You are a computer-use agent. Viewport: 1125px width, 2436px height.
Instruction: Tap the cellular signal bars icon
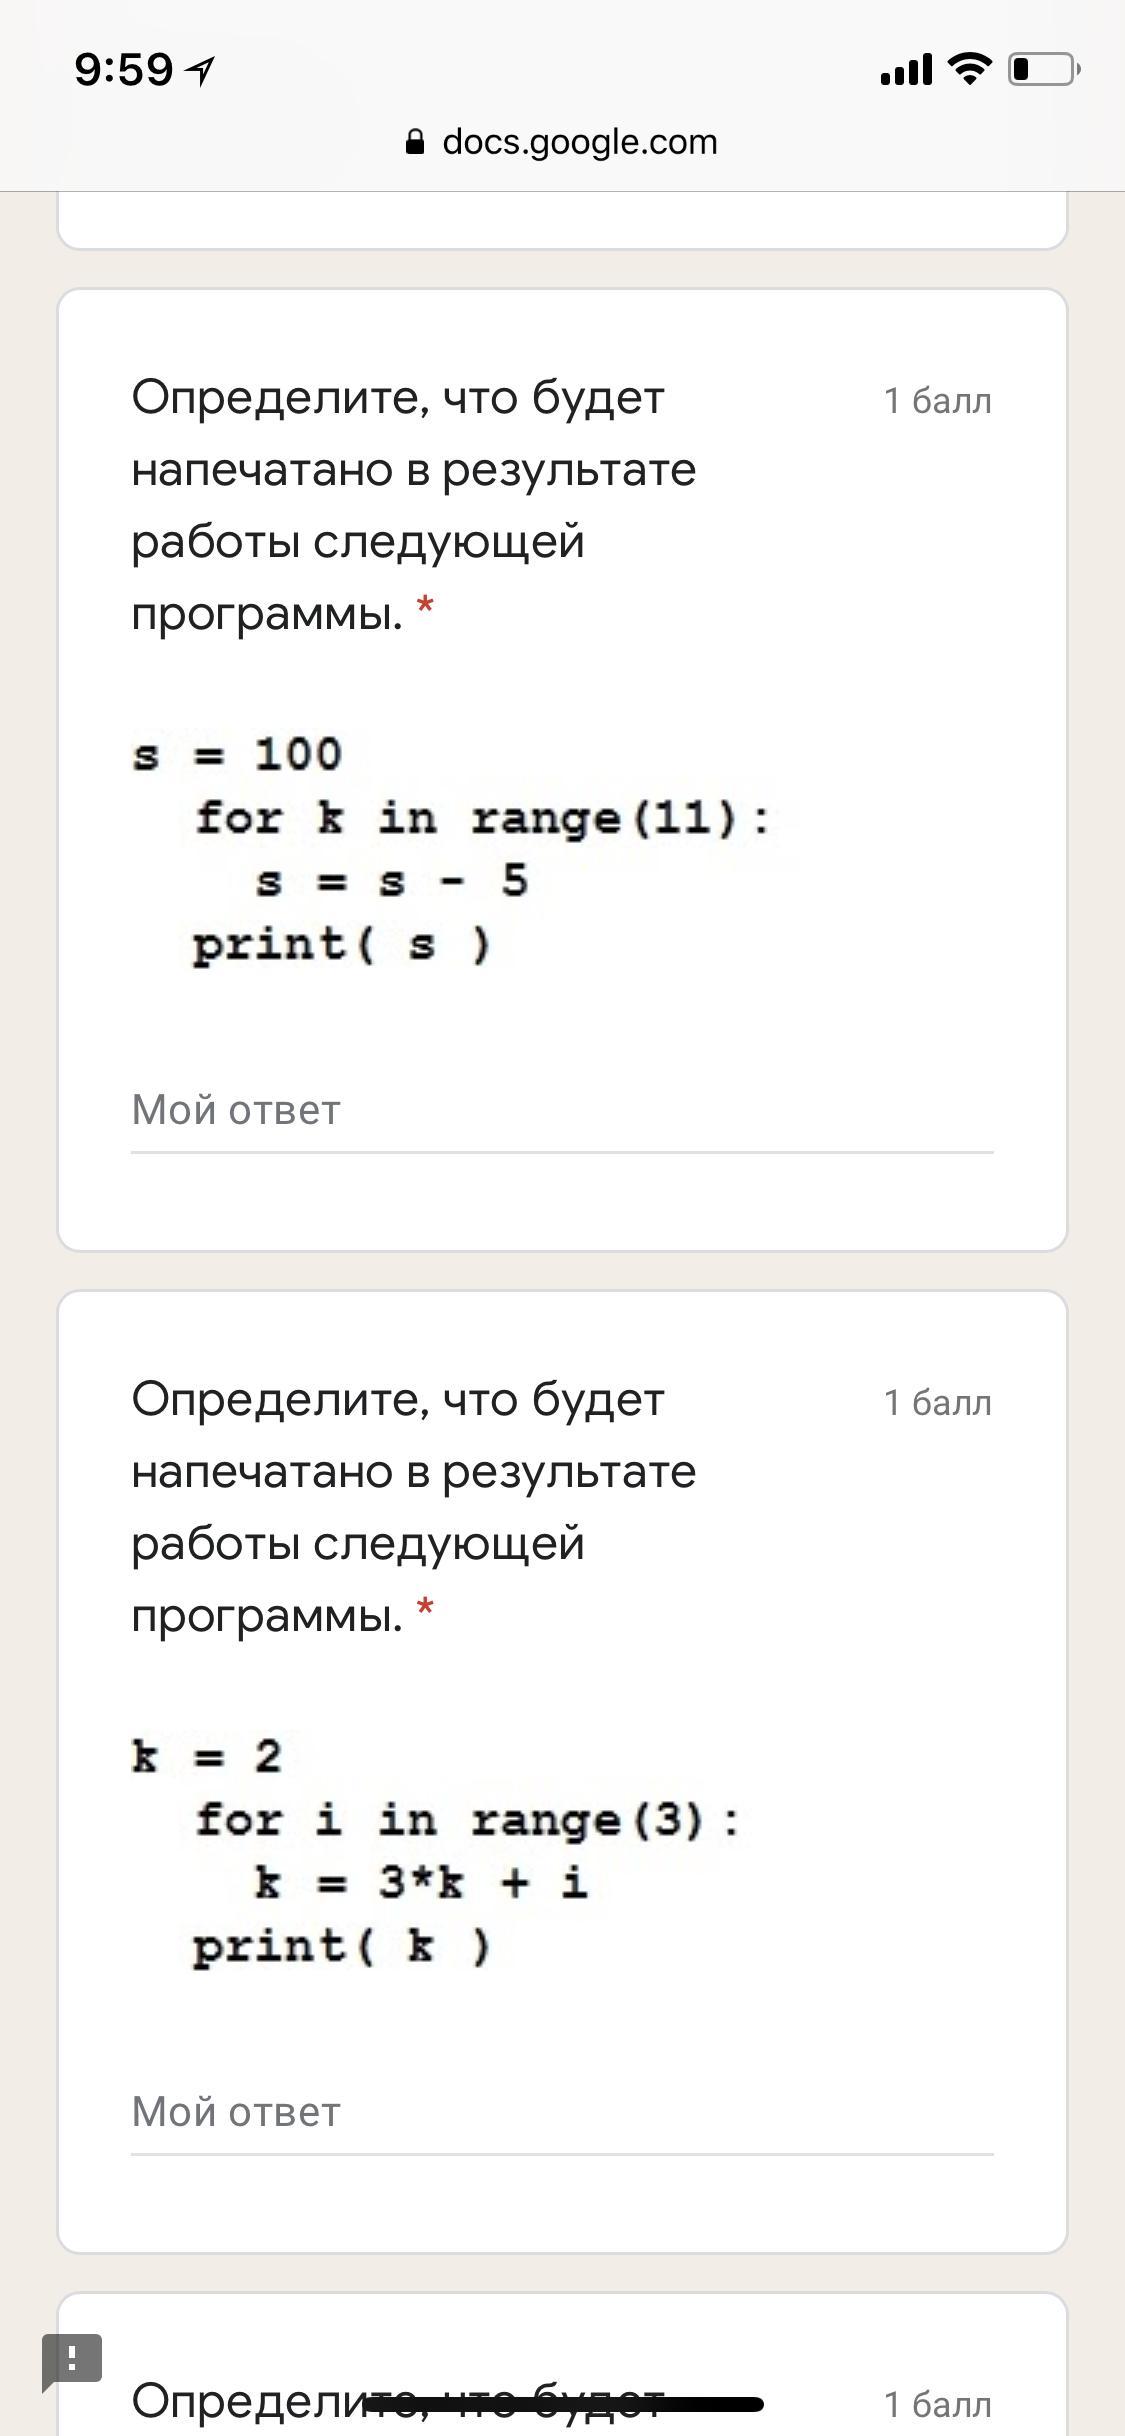tap(906, 70)
